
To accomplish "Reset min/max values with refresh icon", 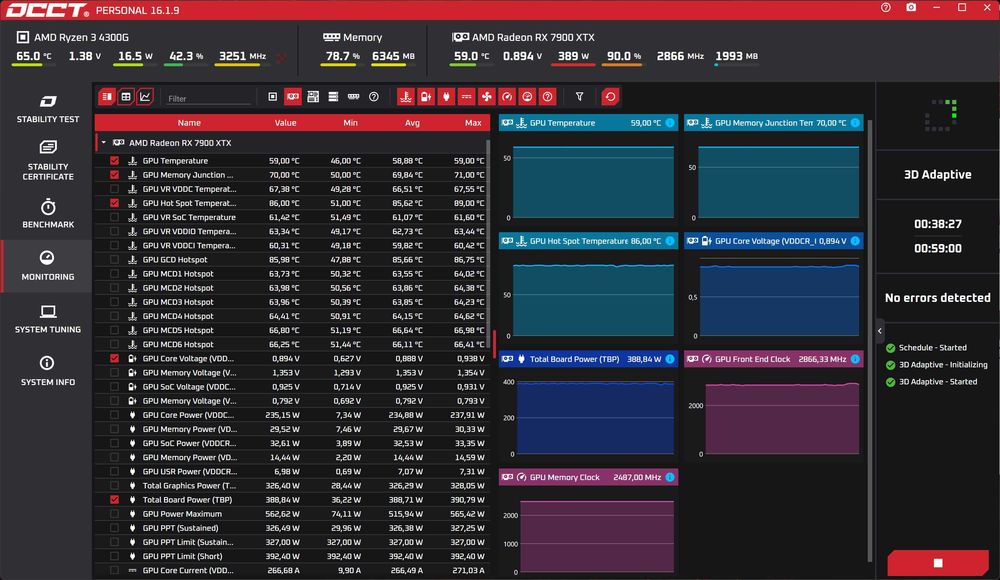I will click(610, 97).
